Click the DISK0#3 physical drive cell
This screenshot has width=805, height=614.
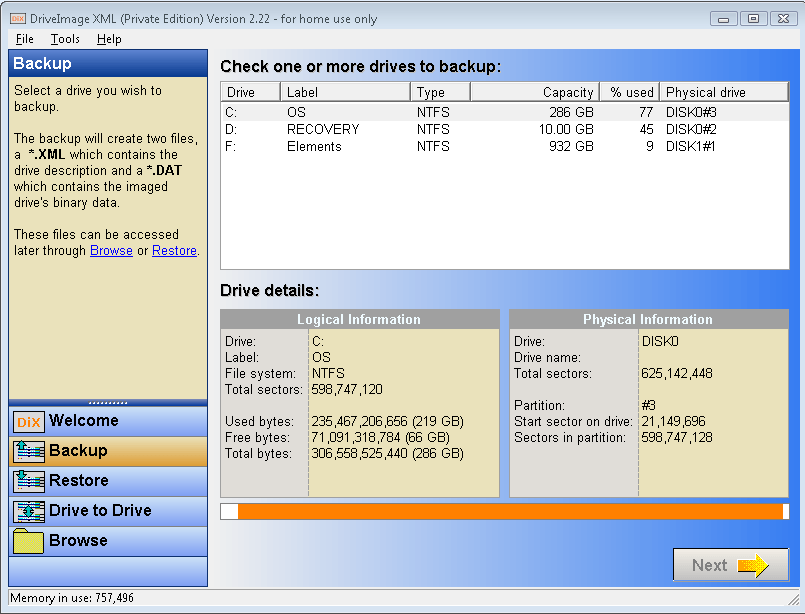(691, 112)
